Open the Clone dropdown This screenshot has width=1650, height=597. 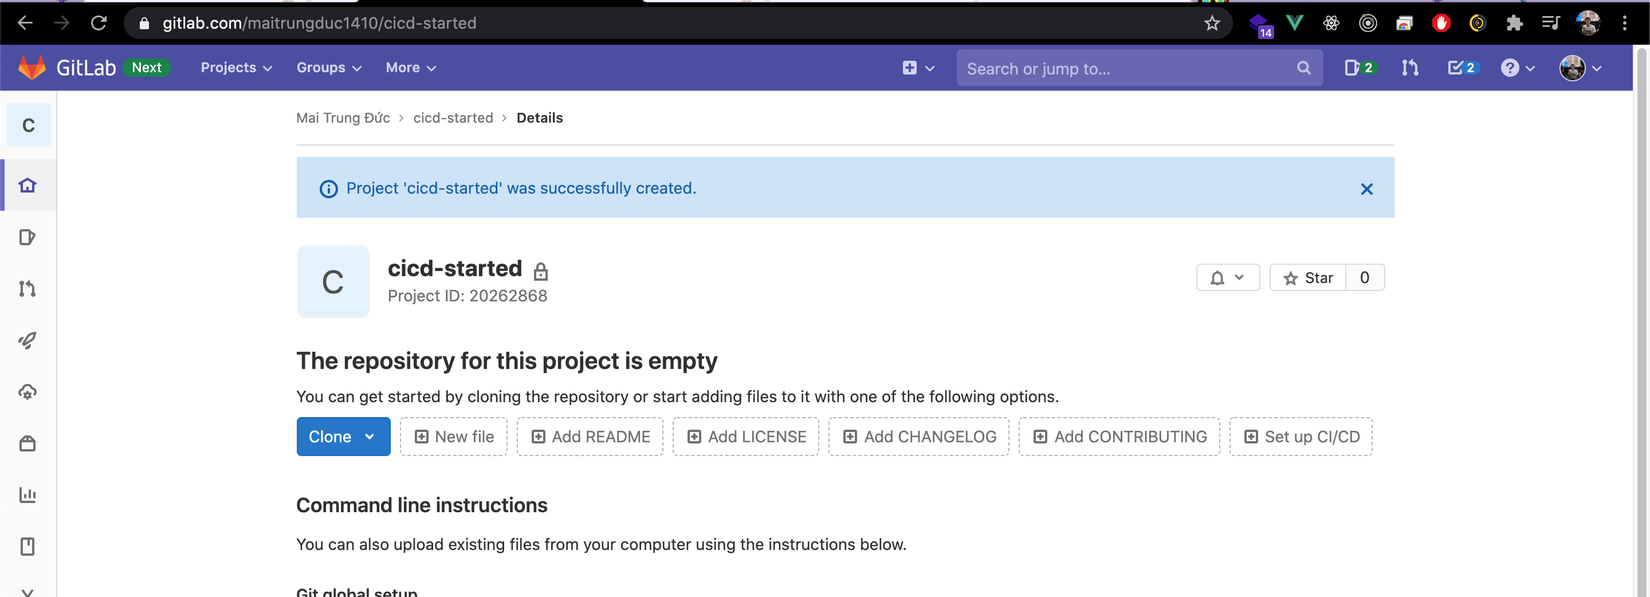[x=343, y=437]
